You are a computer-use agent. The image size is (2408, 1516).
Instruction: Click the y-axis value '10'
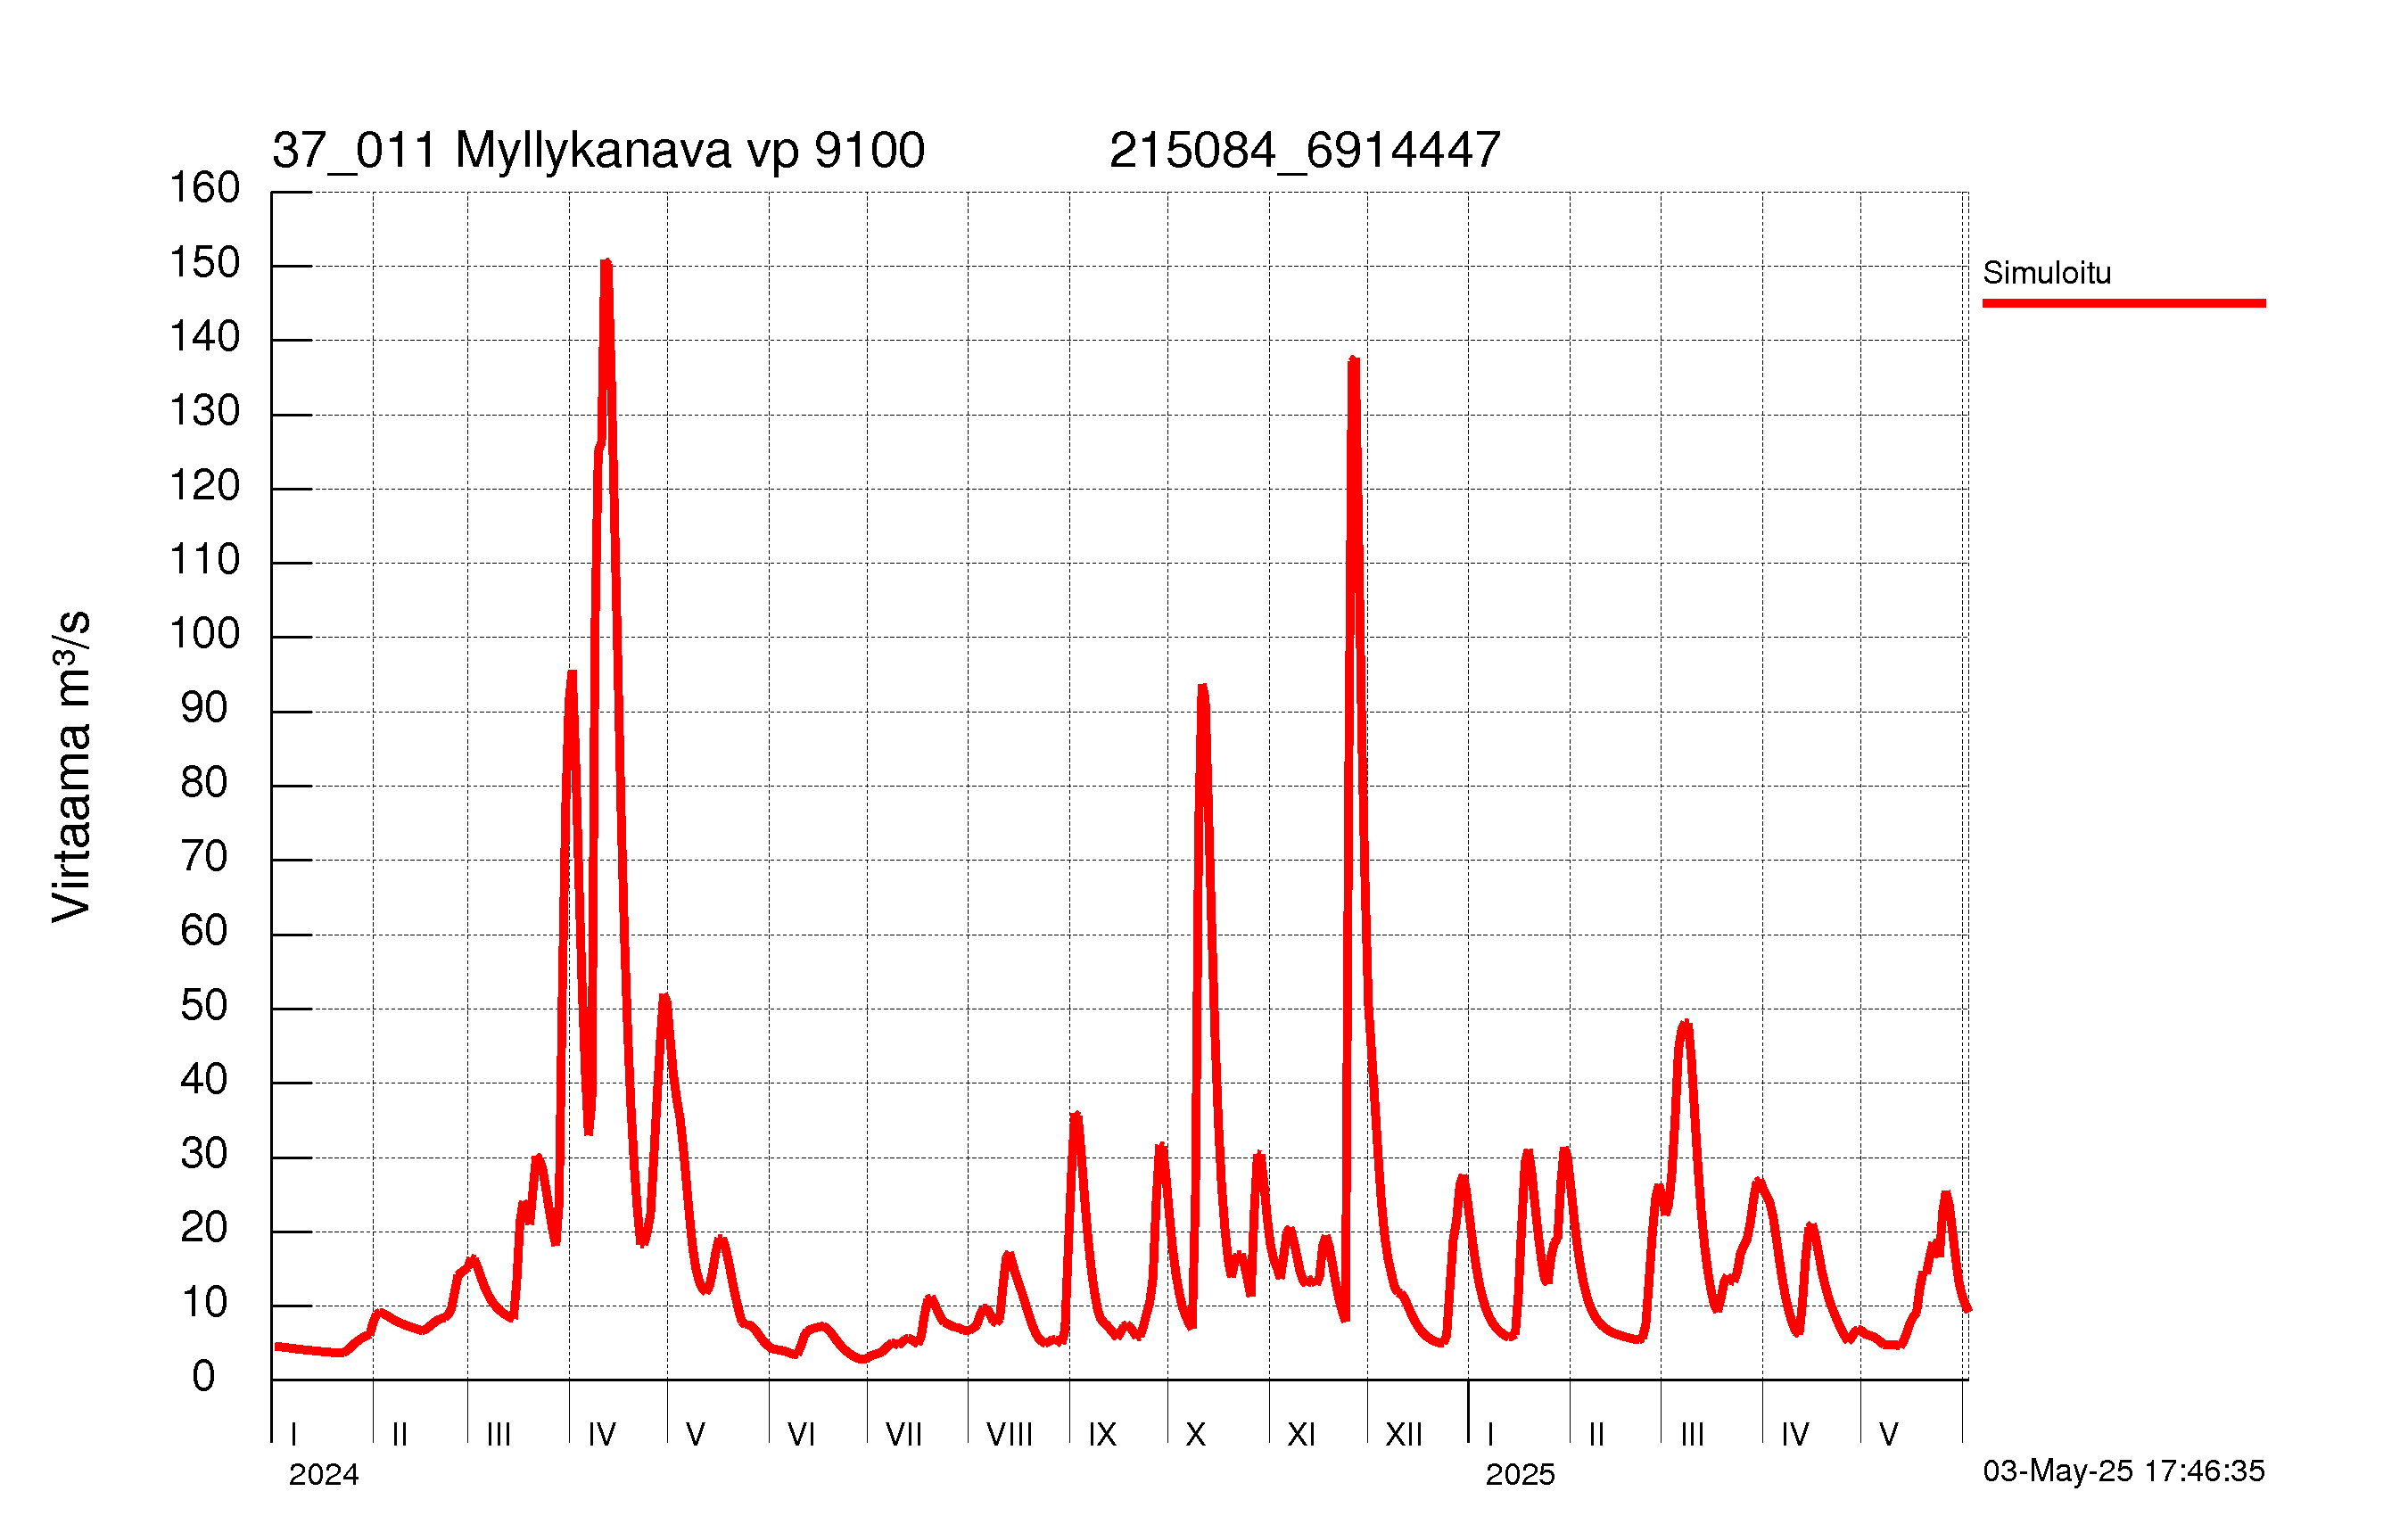(x=205, y=1303)
